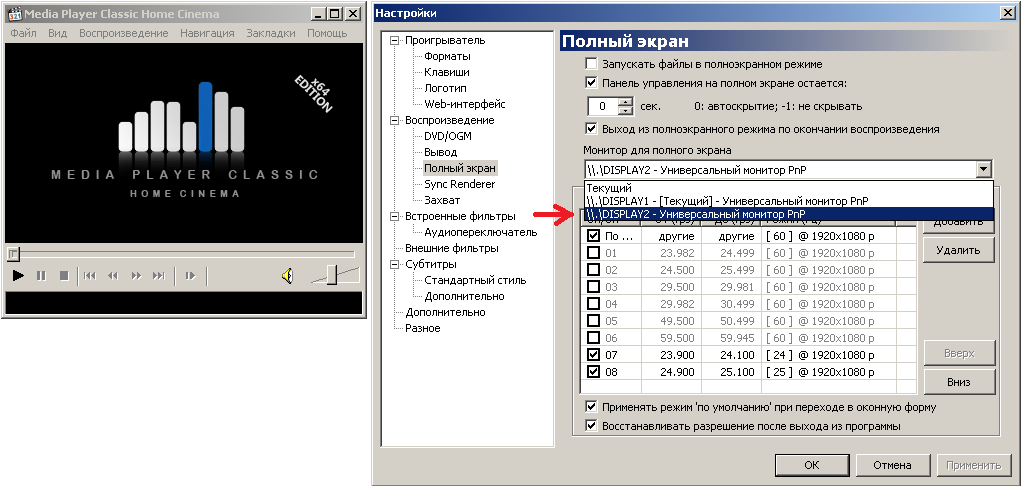The width and height of the screenshot is (1021, 486).
Task: Select Вывод in settings tree
Action: pyautogui.click(x=440, y=152)
